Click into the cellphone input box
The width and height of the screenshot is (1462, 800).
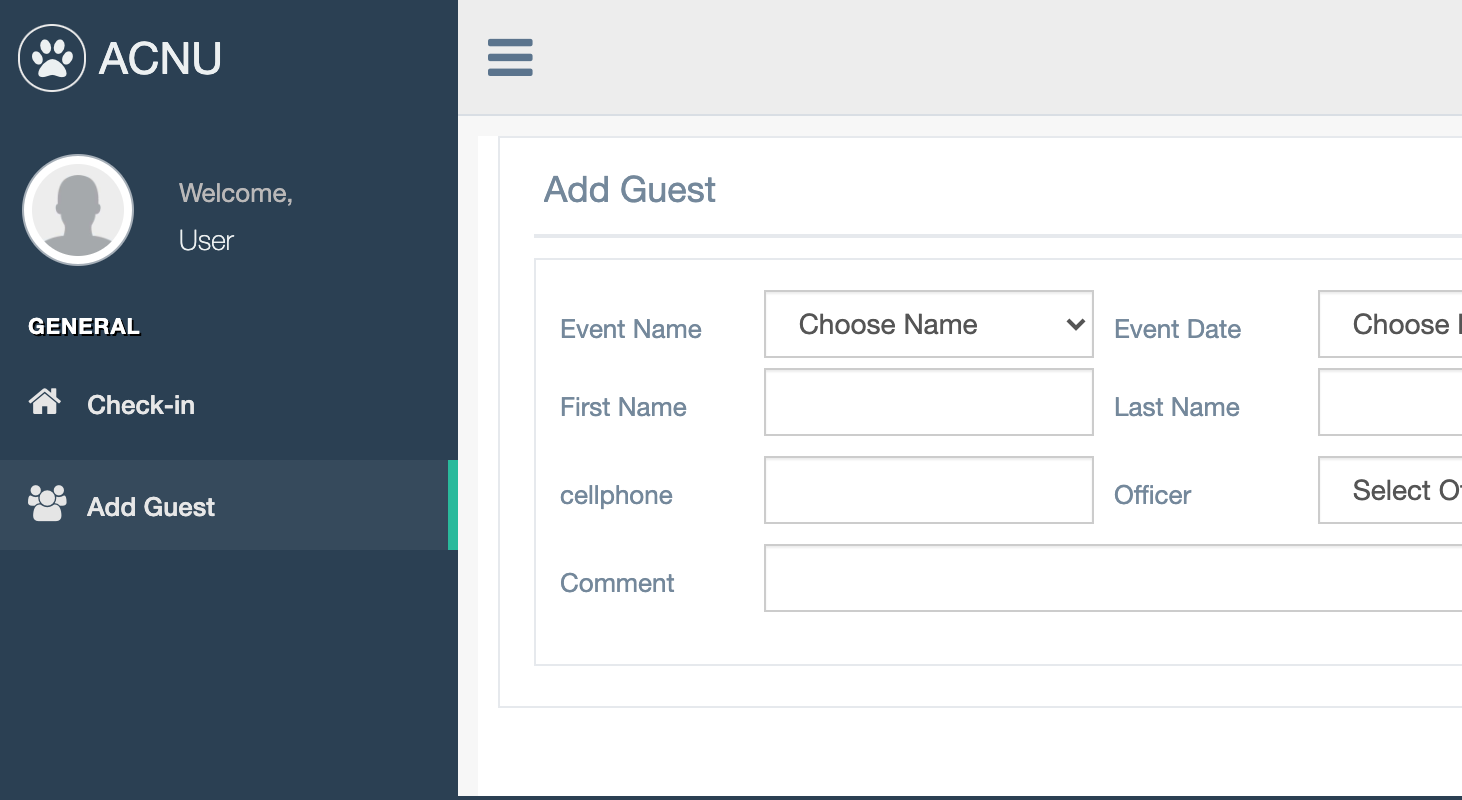(x=928, y=490)
